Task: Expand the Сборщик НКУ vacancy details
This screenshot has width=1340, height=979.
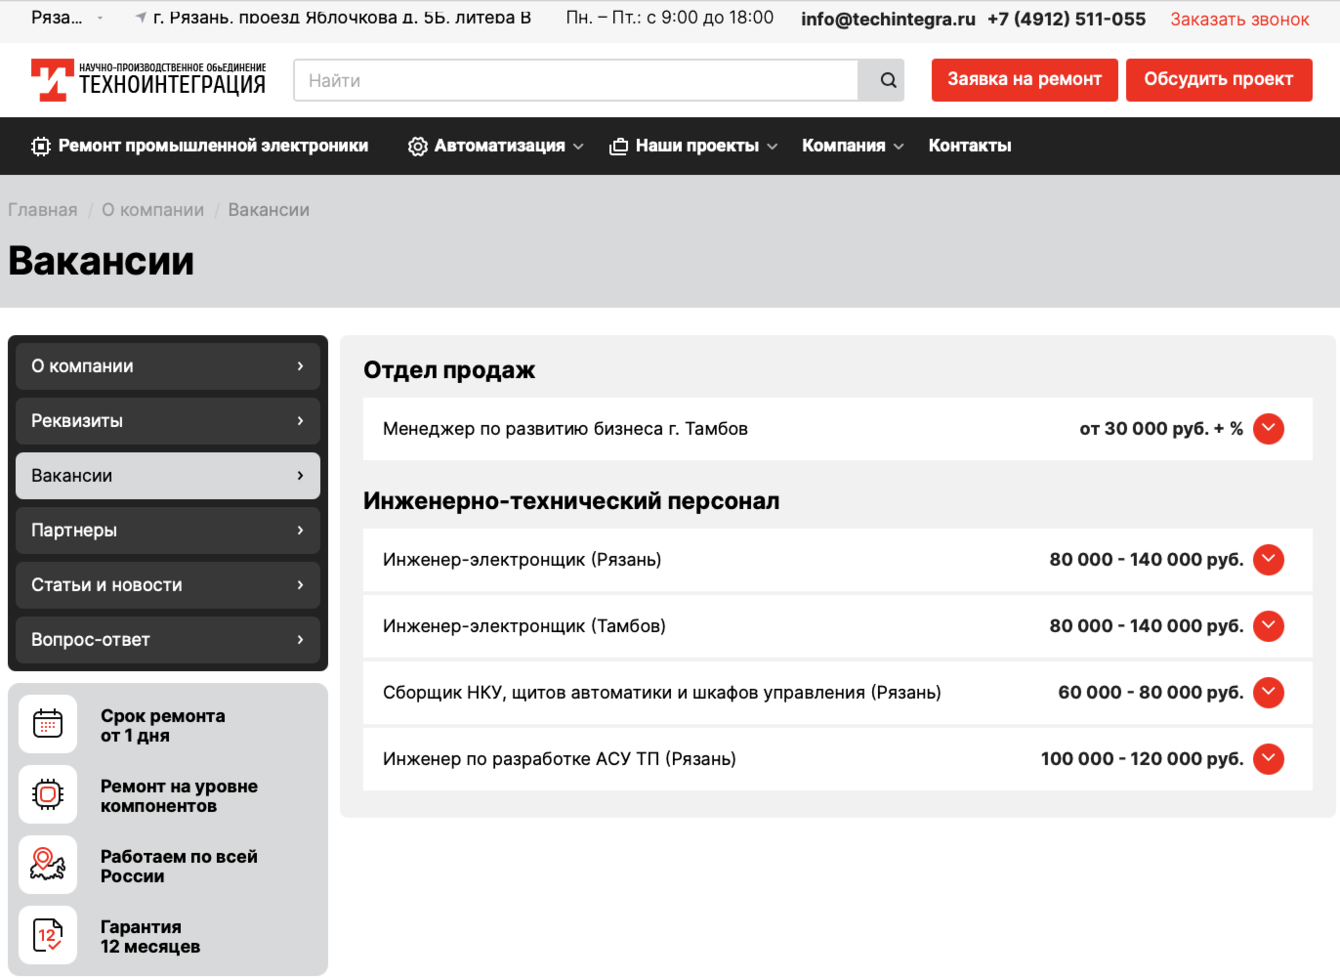Action: [1268, 693]
